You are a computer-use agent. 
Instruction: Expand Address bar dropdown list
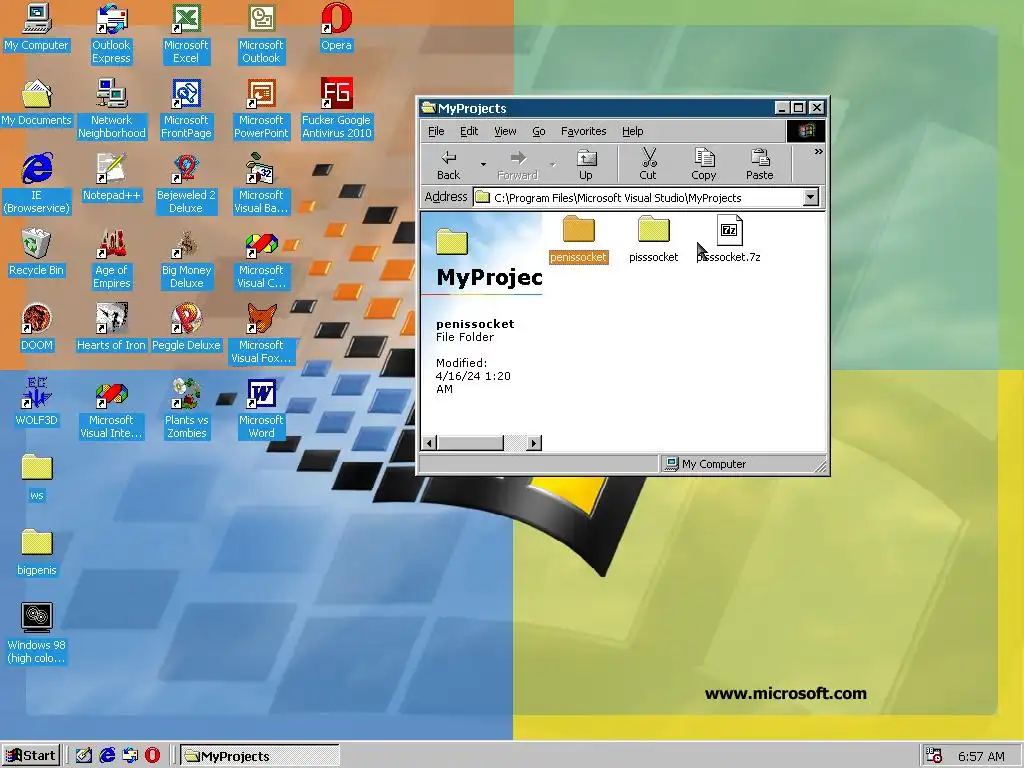click(x=810, y=197)
